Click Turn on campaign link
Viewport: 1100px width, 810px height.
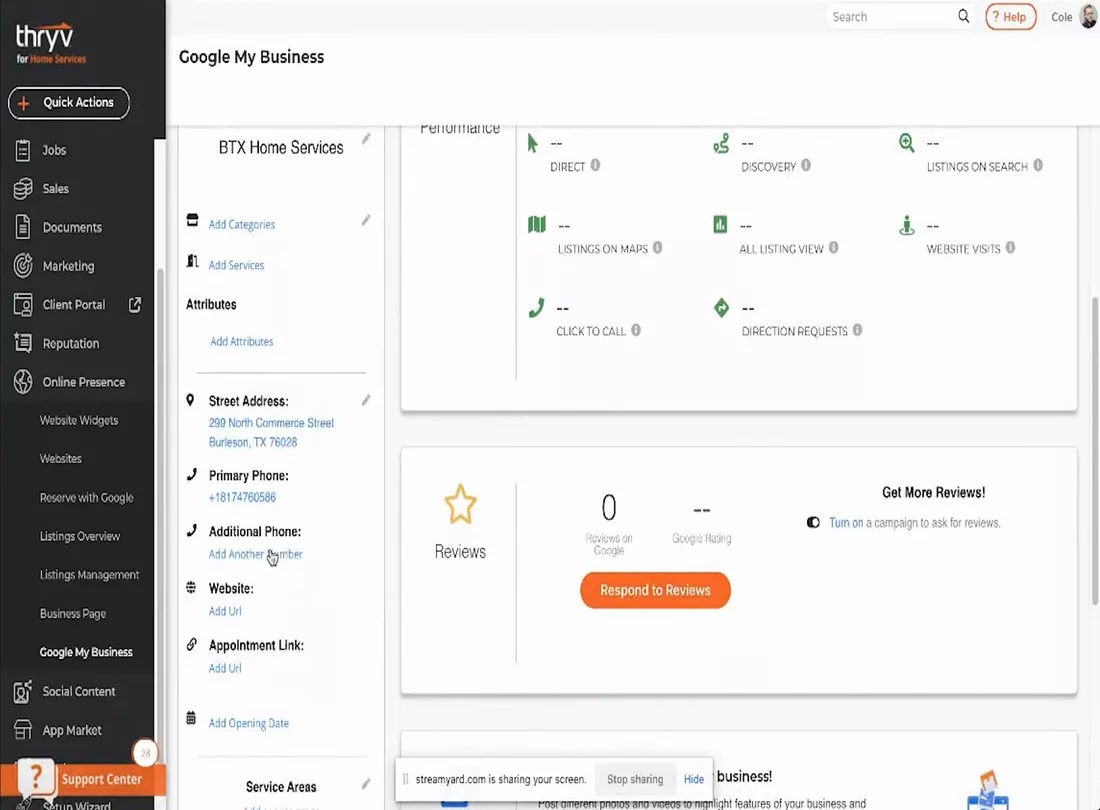pos(846,522)
